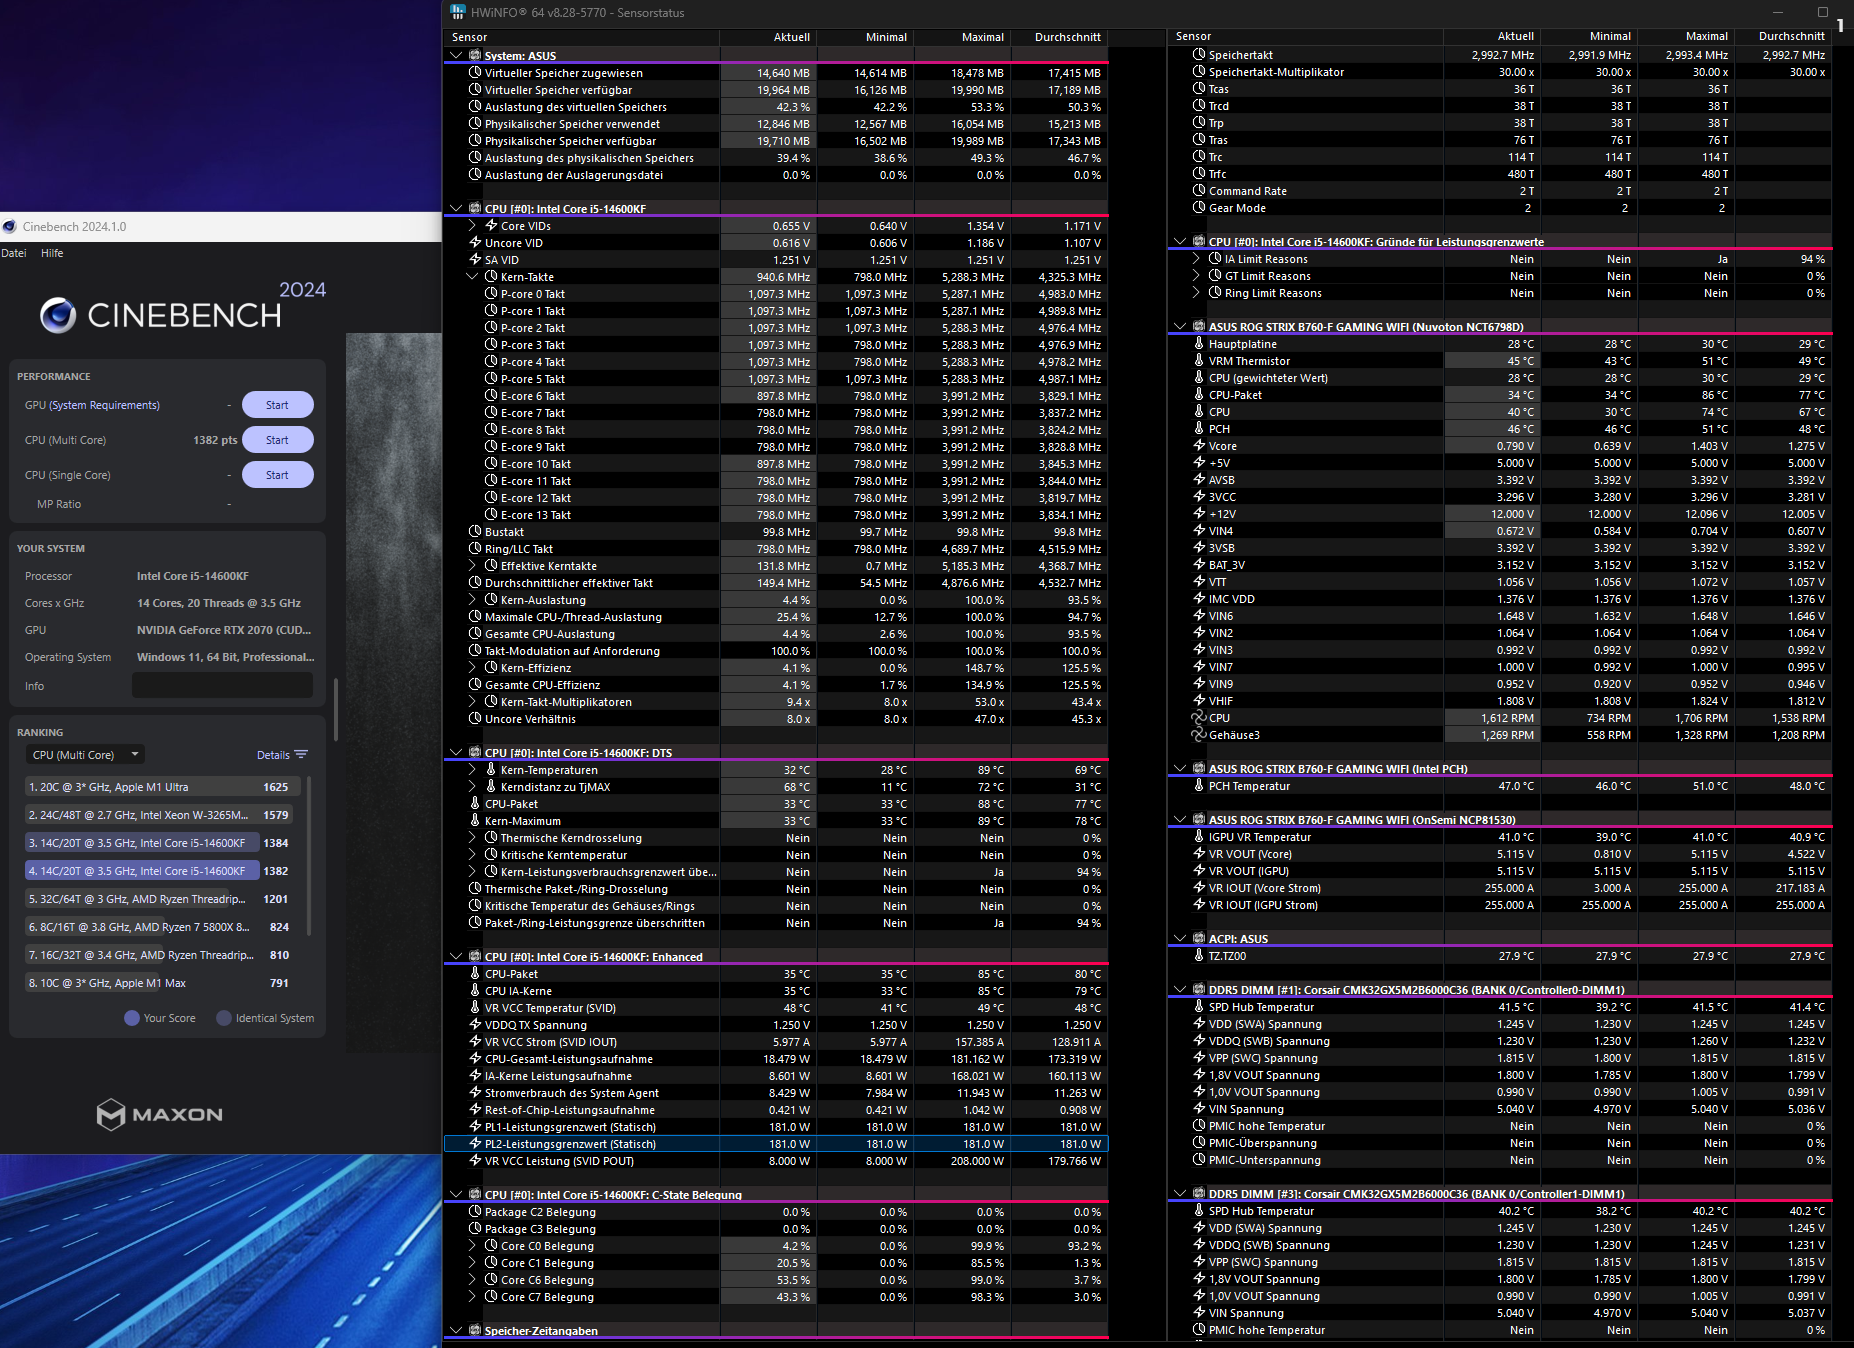1854x1348 pixels.
Task: Click the clock icon beside Bustakt
Action: pos(476,532)
